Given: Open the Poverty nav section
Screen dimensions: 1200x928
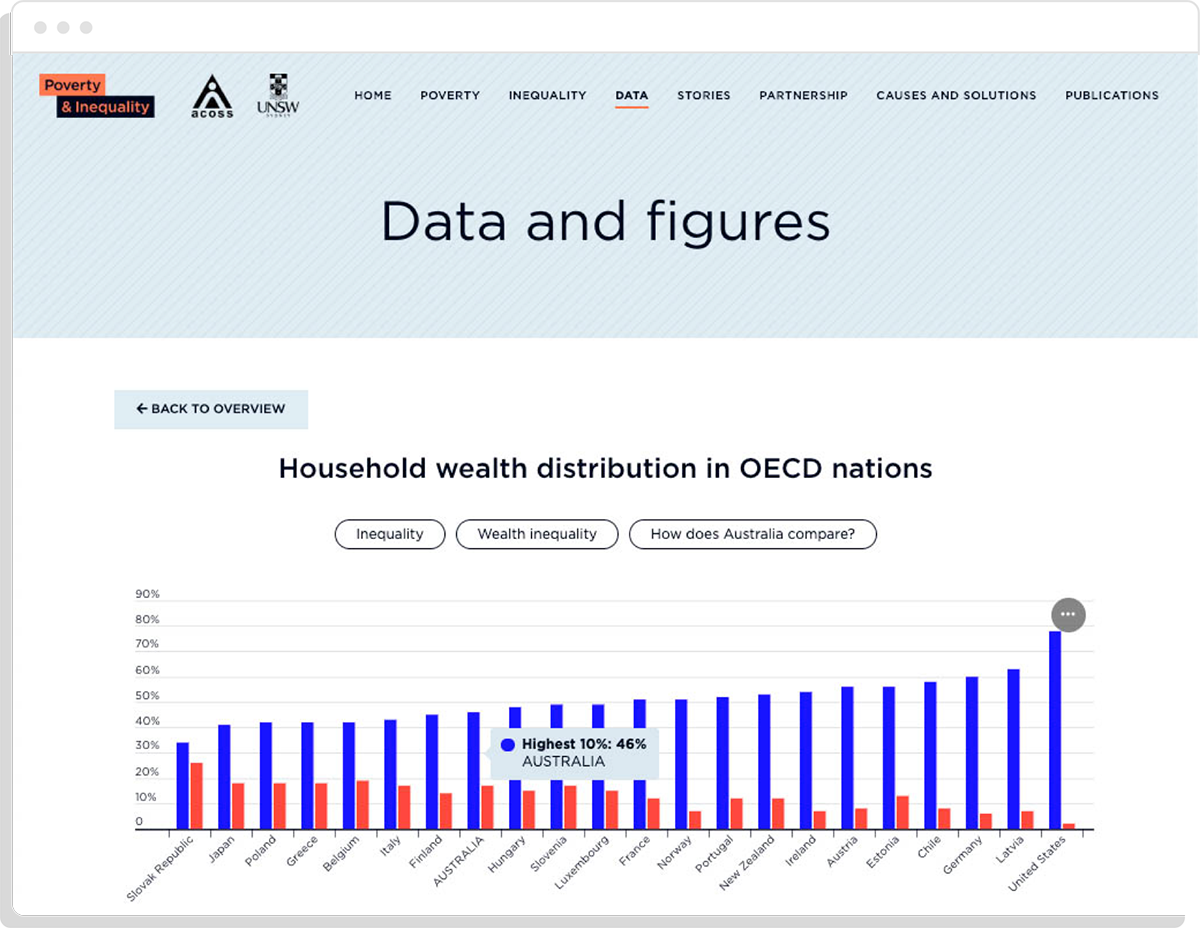Looking at the screenshot, I should (450, 96).
